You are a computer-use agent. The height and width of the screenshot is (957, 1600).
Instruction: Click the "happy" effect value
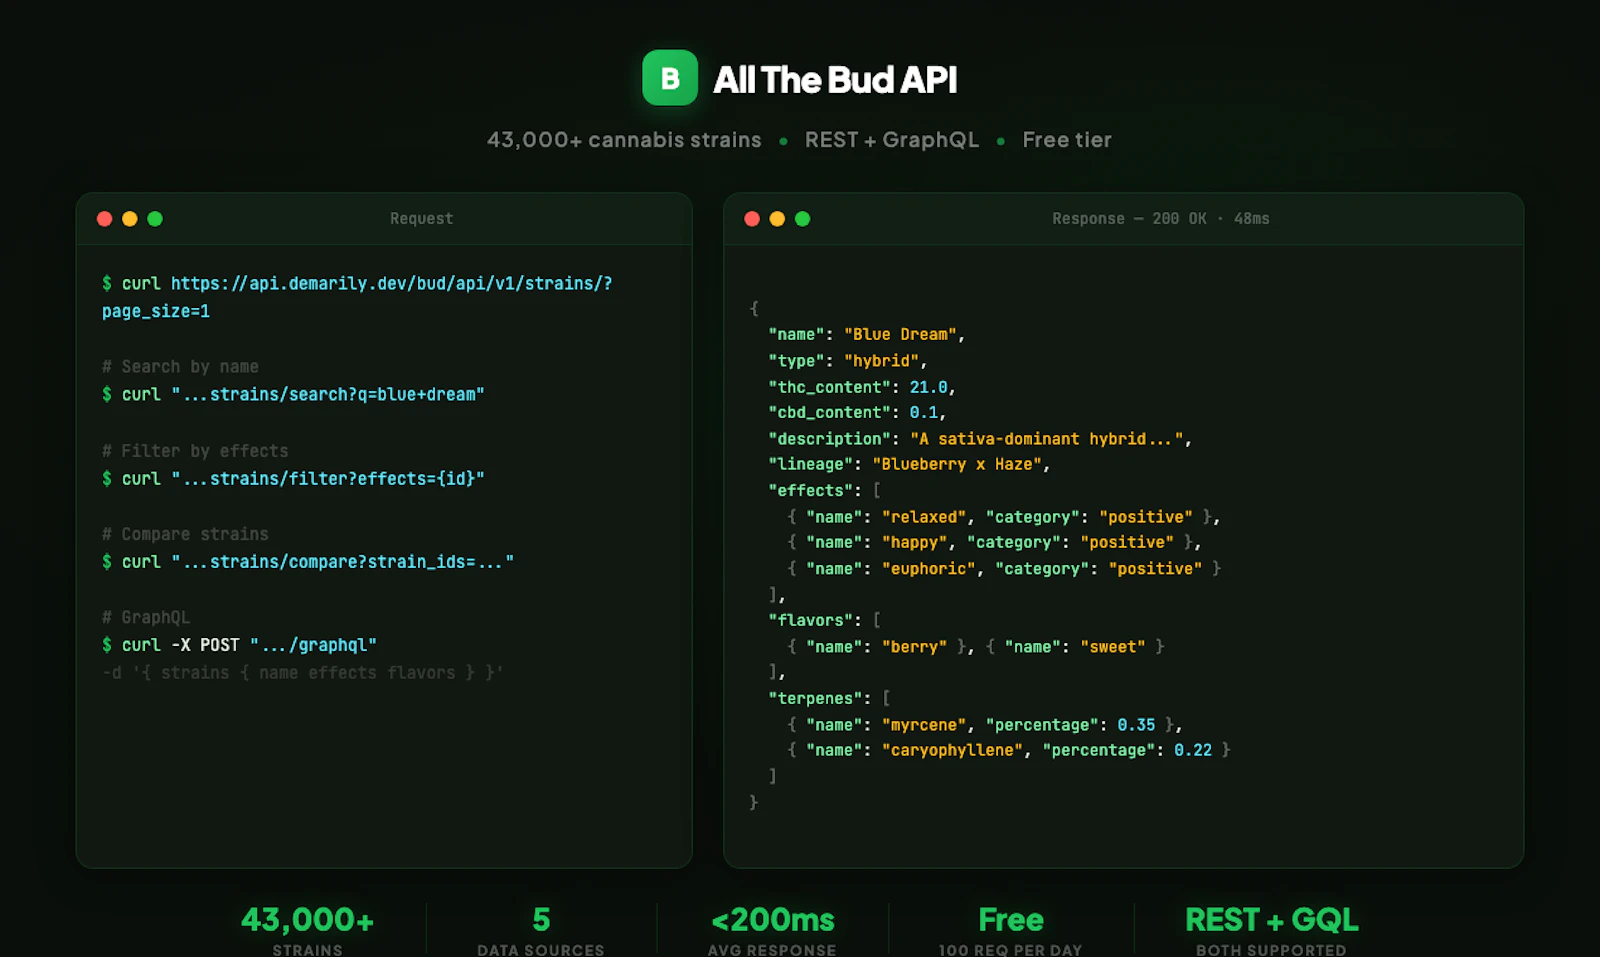pyautogui.click(x=915, y=543)
